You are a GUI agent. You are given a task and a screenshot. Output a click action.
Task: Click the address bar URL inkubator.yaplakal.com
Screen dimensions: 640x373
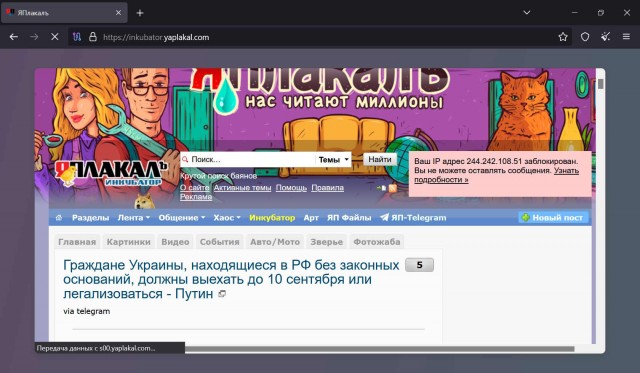click(156, 37)
